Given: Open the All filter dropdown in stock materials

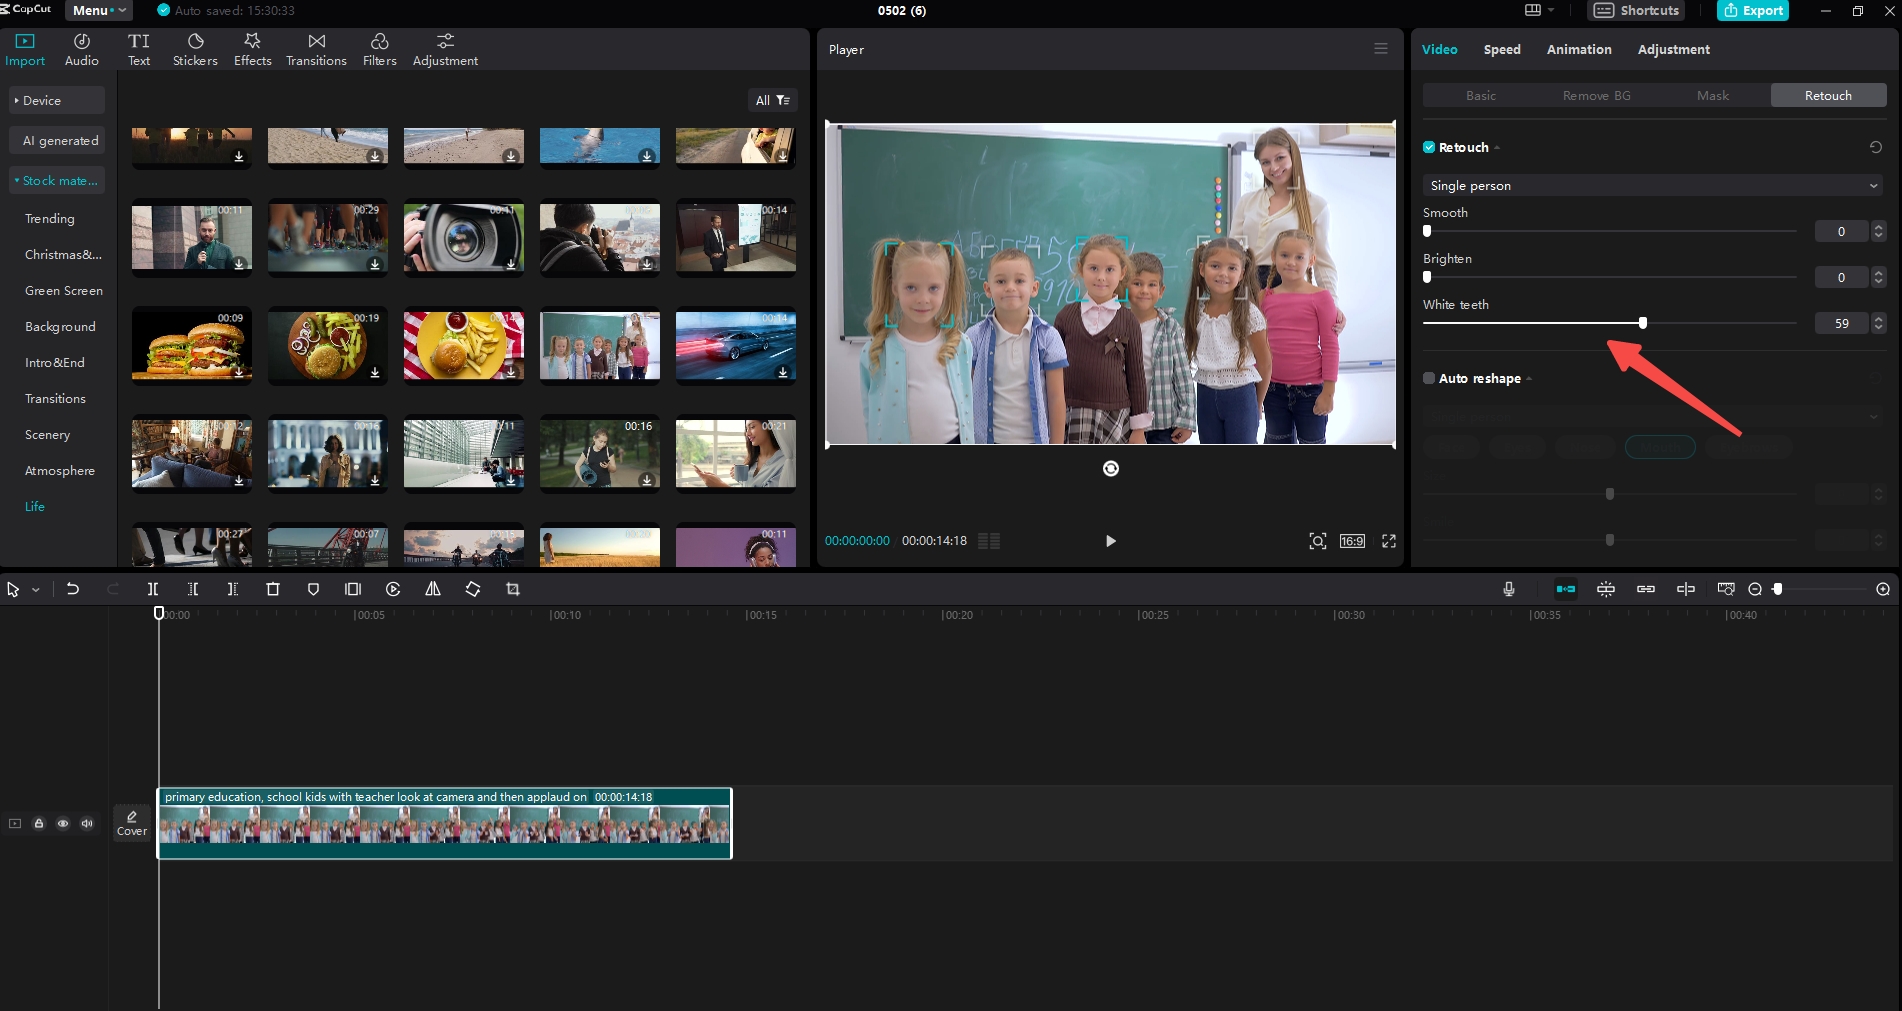Looking at the screenshot, I should [x=771, y=100].
